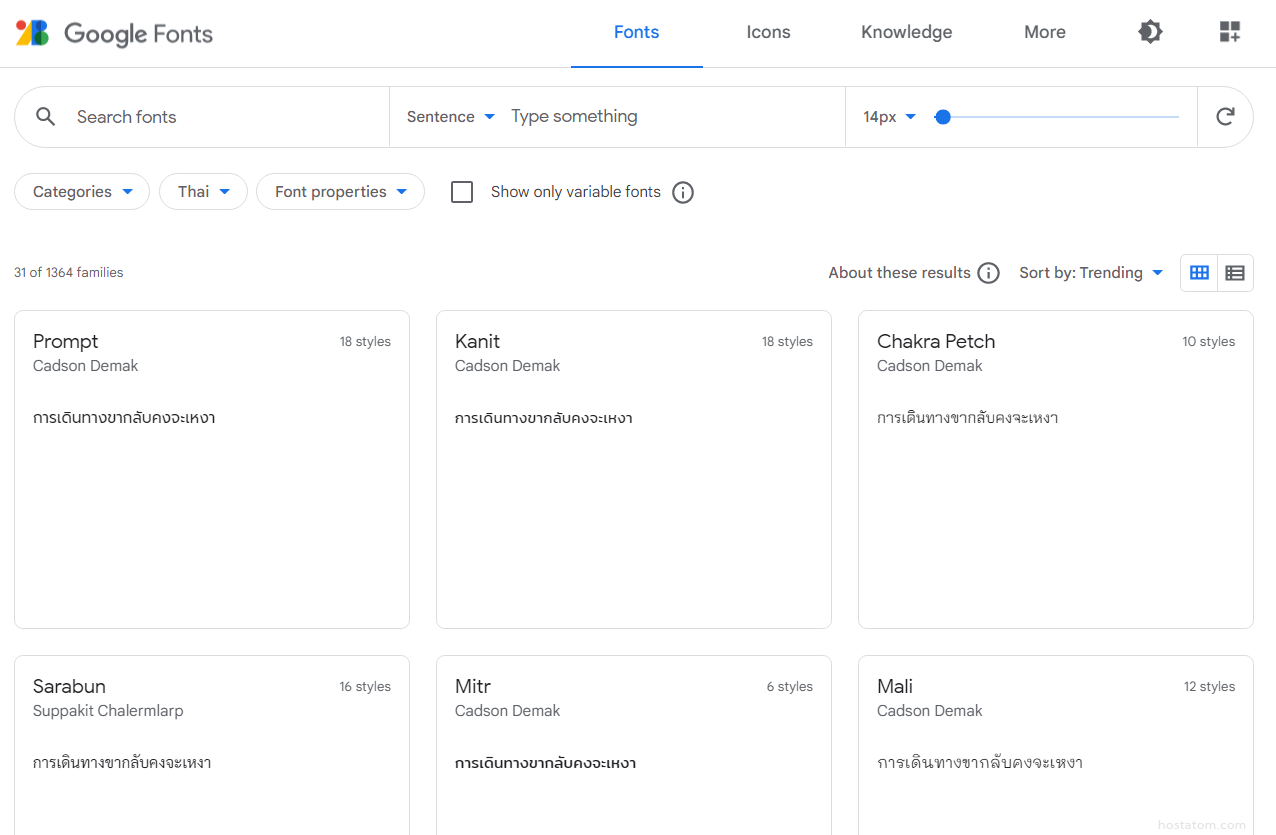Expand the Font properties dropdown
Viewport: 1276px width, 835px height.
(340, 192)
